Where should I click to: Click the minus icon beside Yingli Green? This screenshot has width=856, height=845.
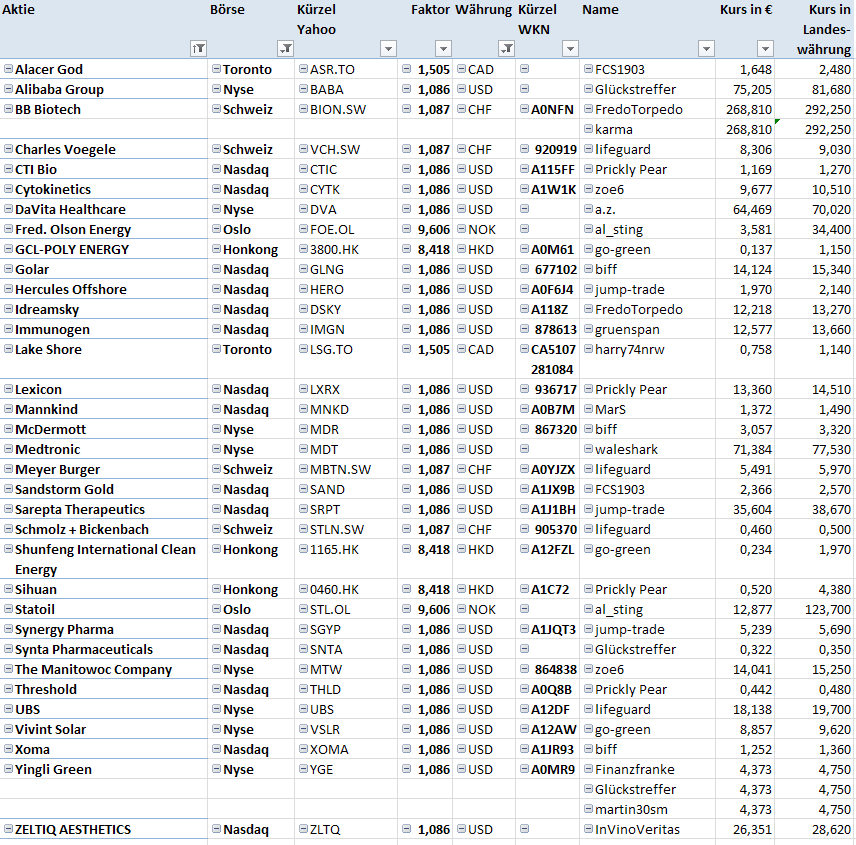coord(8,769)
